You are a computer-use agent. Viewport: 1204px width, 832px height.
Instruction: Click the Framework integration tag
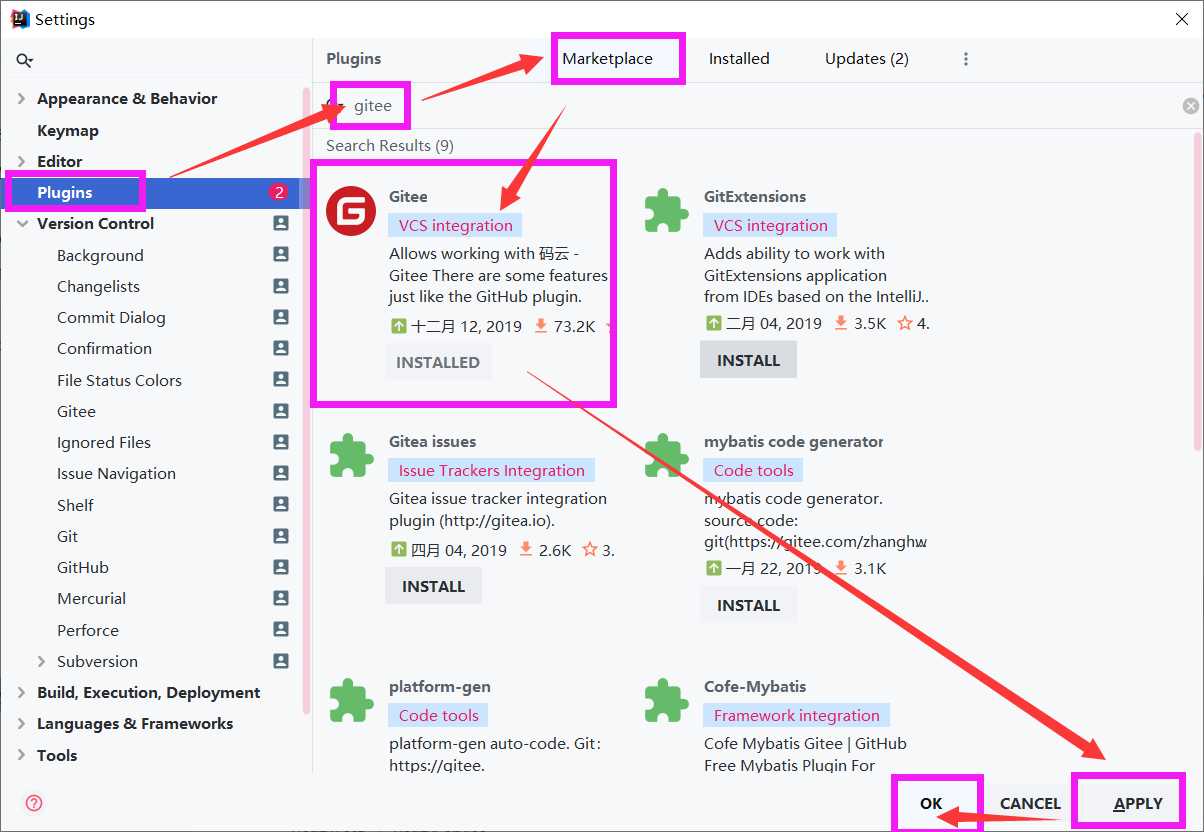tap(797, 715)
